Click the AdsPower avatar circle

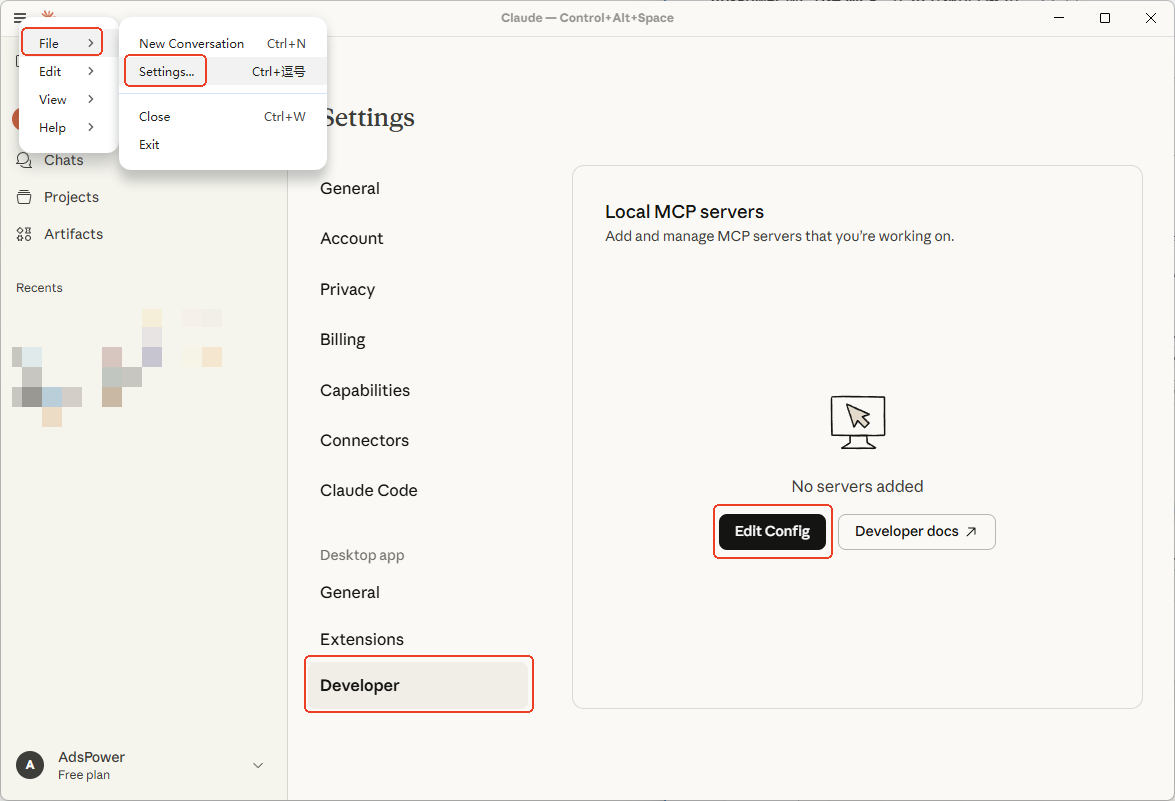[30, 765]
